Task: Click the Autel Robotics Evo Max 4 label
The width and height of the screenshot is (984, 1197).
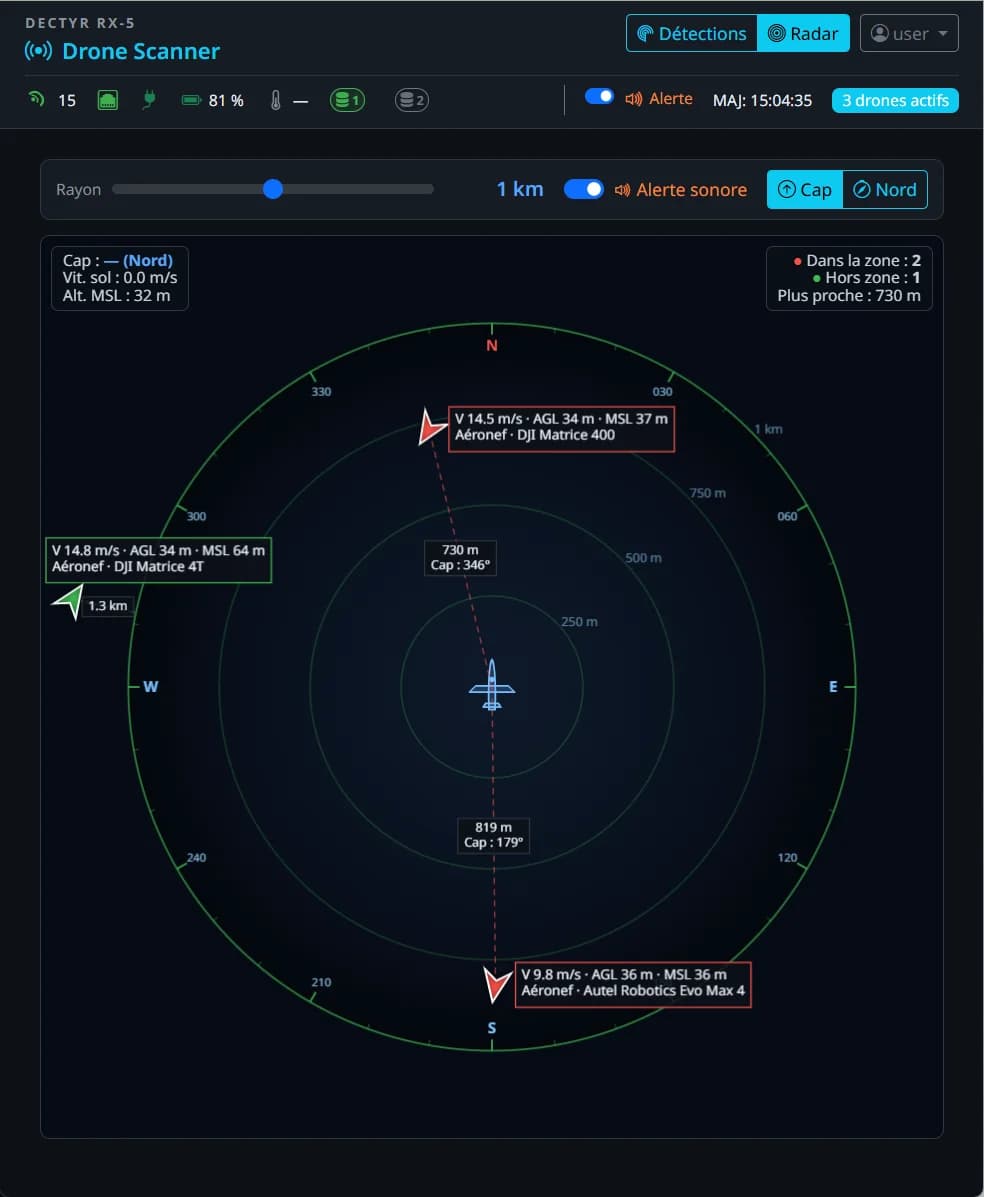Action: click(x=633, y=985)
